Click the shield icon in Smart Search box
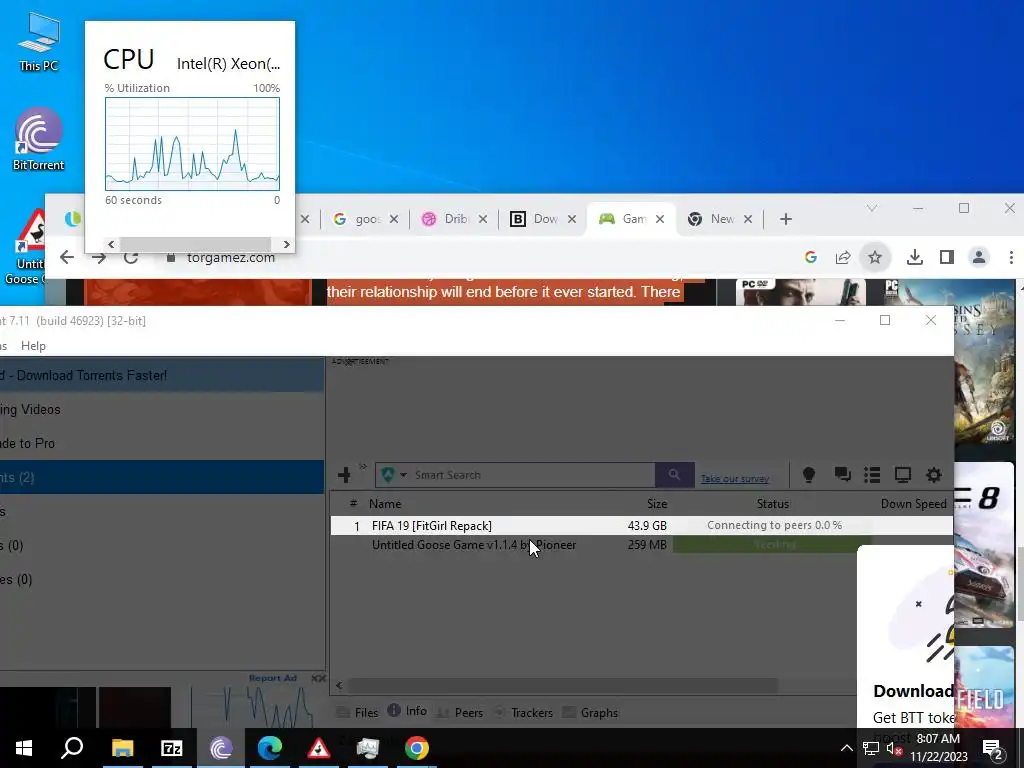1024x768 pixels. pos(387,475)
